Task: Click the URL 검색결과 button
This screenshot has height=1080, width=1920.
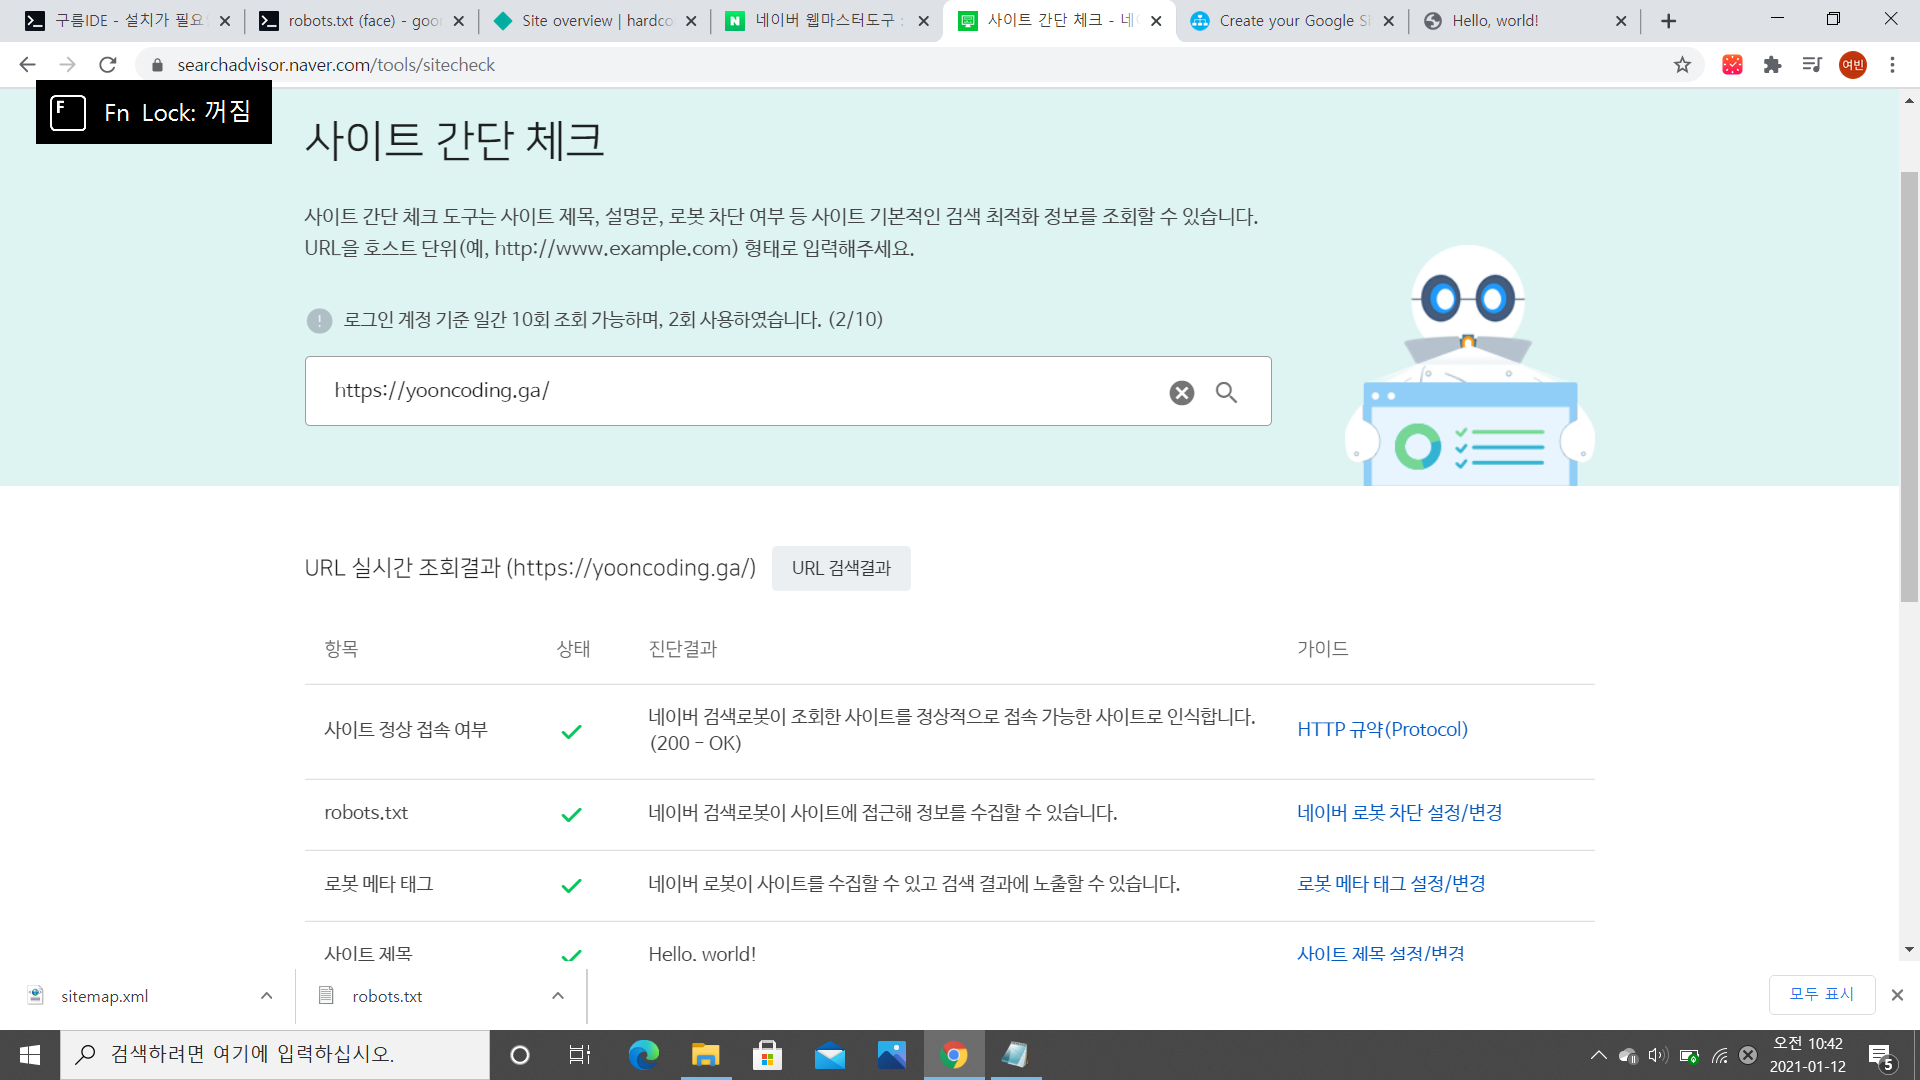Action: click(841, 568)
